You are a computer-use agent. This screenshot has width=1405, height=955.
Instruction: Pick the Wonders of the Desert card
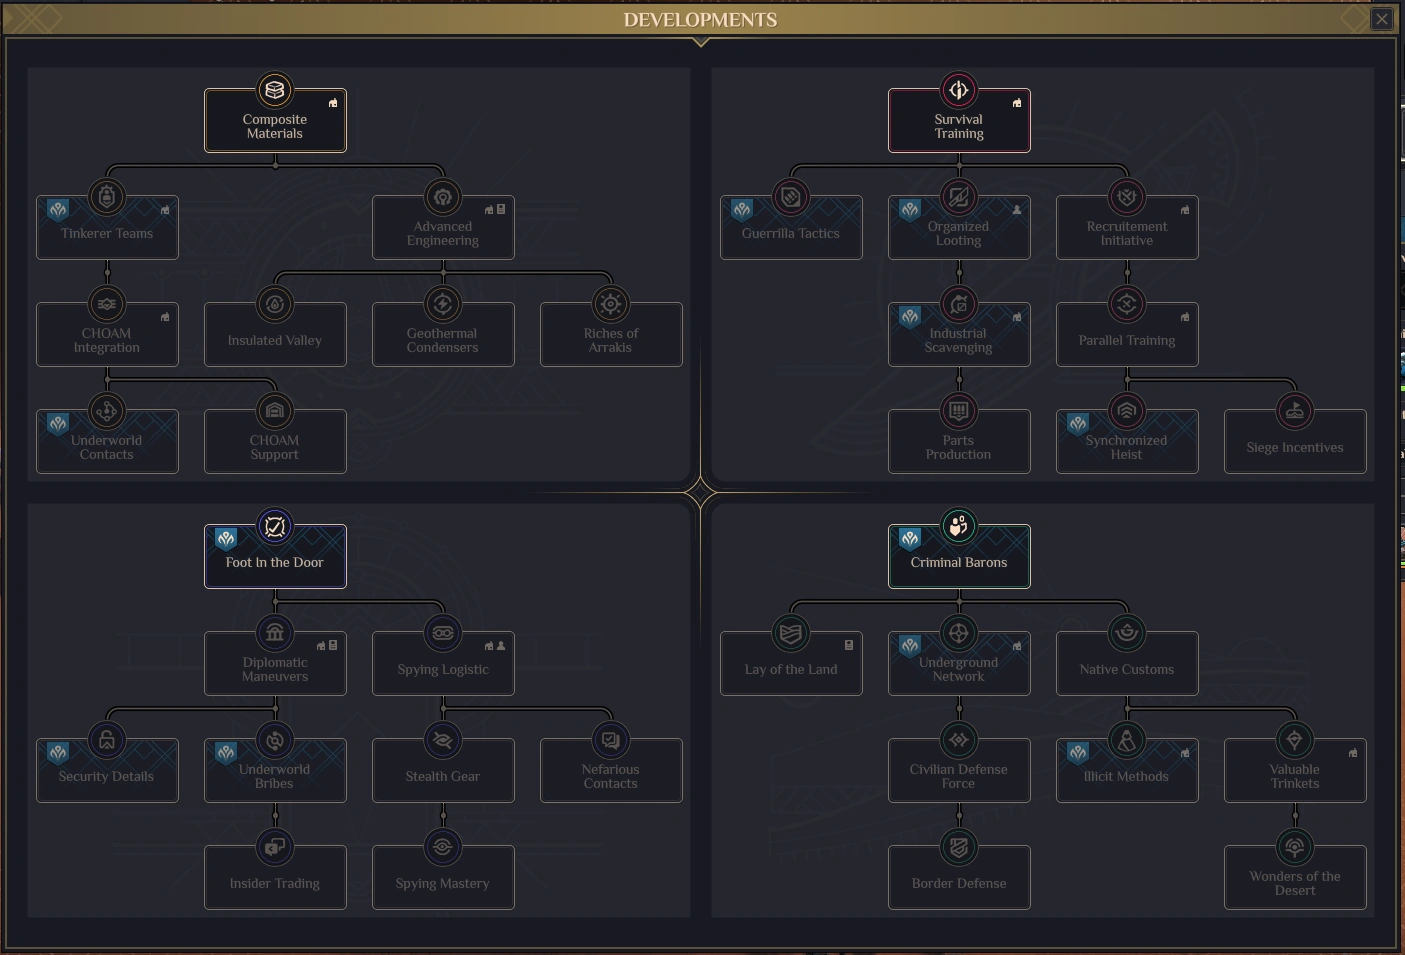click(1295, 877)
